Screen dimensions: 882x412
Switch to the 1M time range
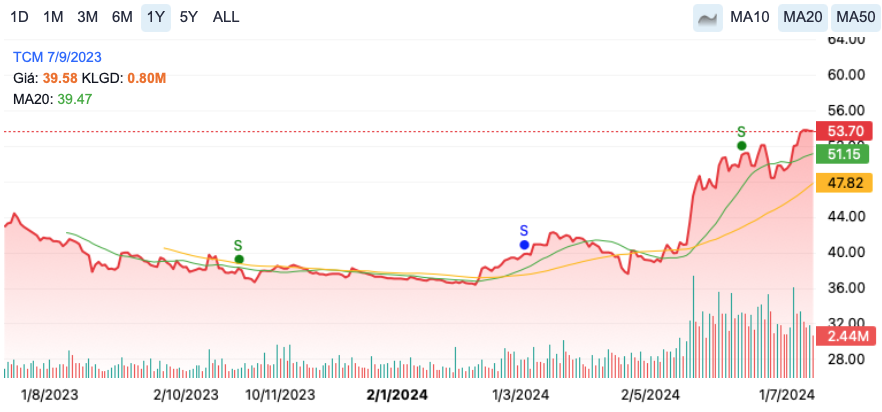coord(54,17)
